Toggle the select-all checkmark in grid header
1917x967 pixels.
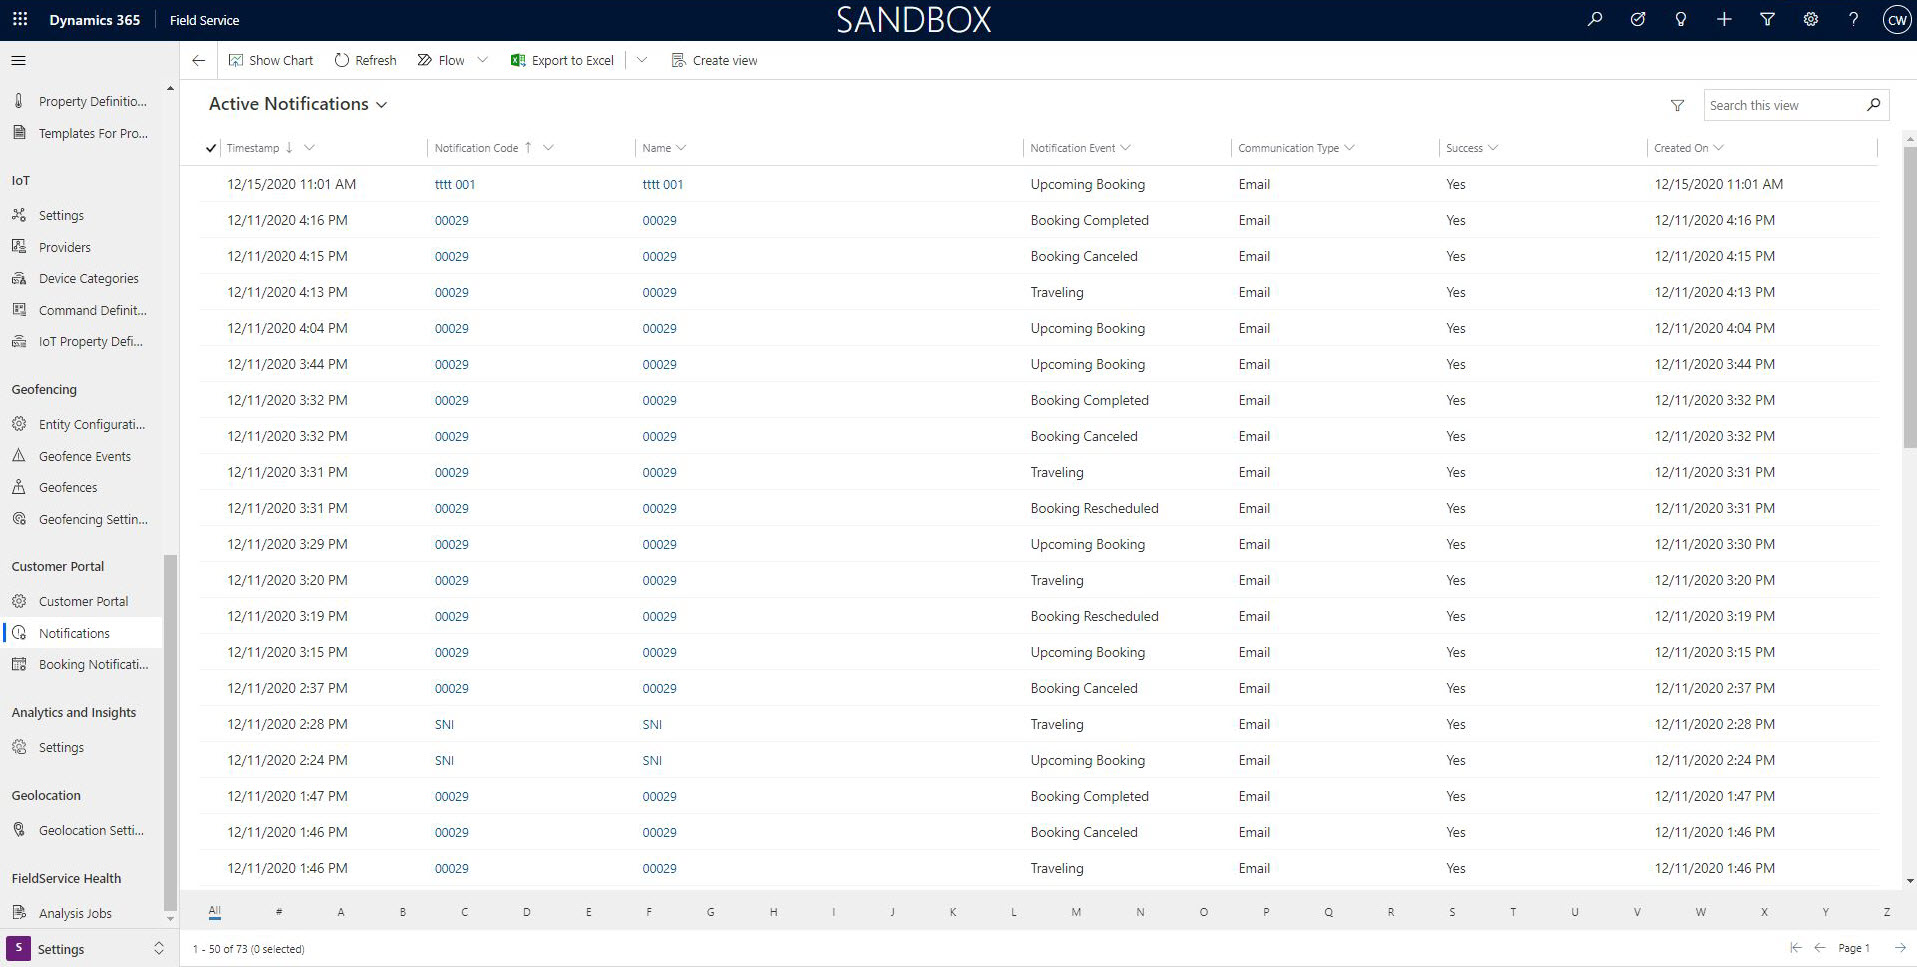tap(211, 148)
